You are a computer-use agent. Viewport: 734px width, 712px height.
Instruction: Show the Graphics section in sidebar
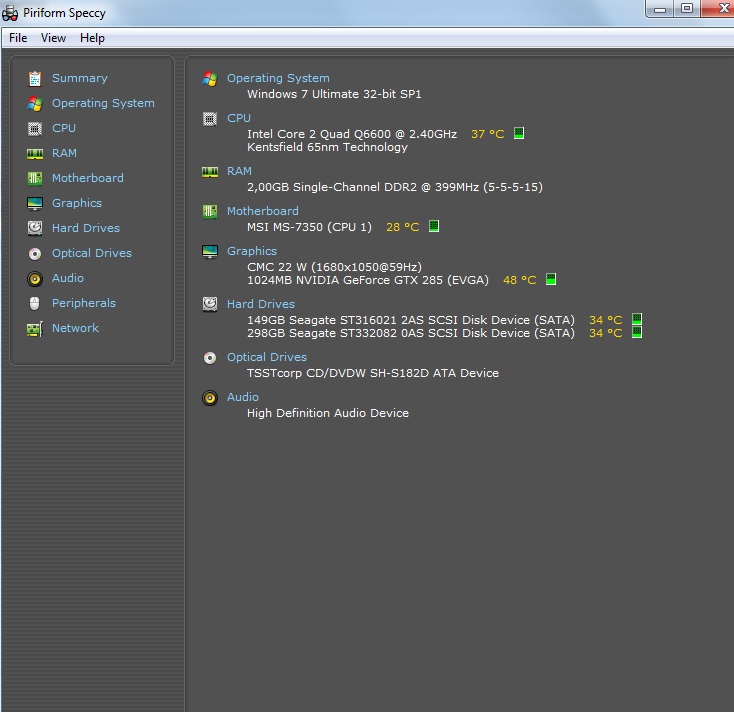click(77, 203)
